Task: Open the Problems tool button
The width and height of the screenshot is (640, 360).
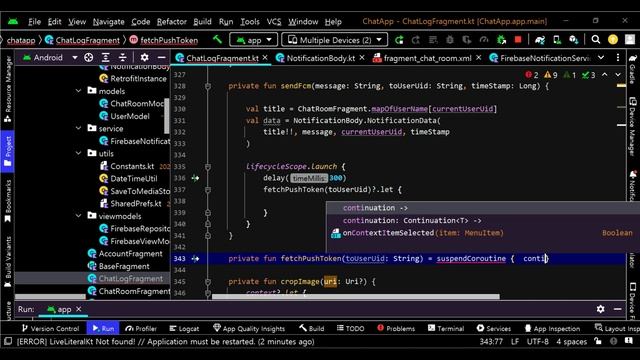Action: pos(396,328)
